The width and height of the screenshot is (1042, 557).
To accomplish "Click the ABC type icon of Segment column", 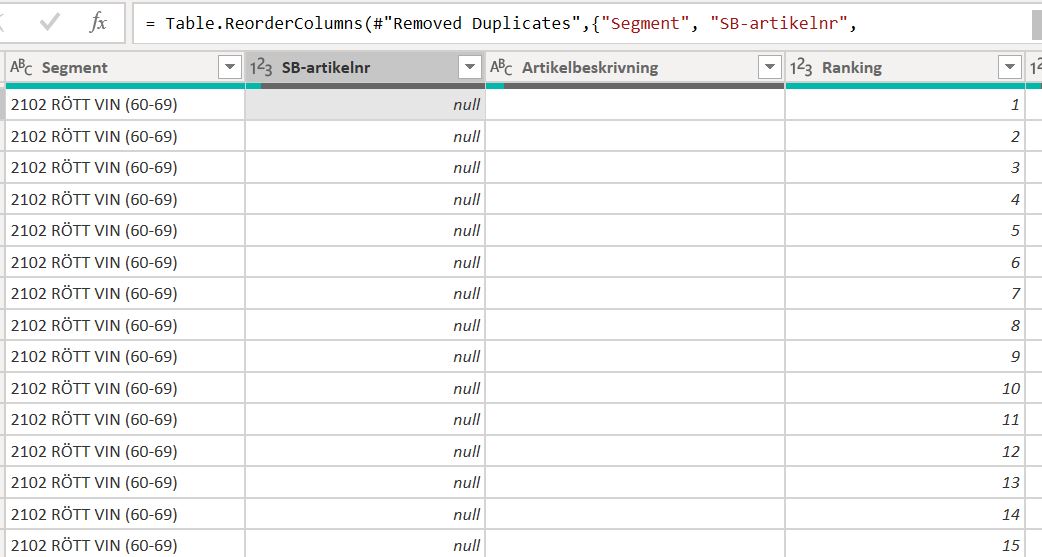I will (21, 67).
